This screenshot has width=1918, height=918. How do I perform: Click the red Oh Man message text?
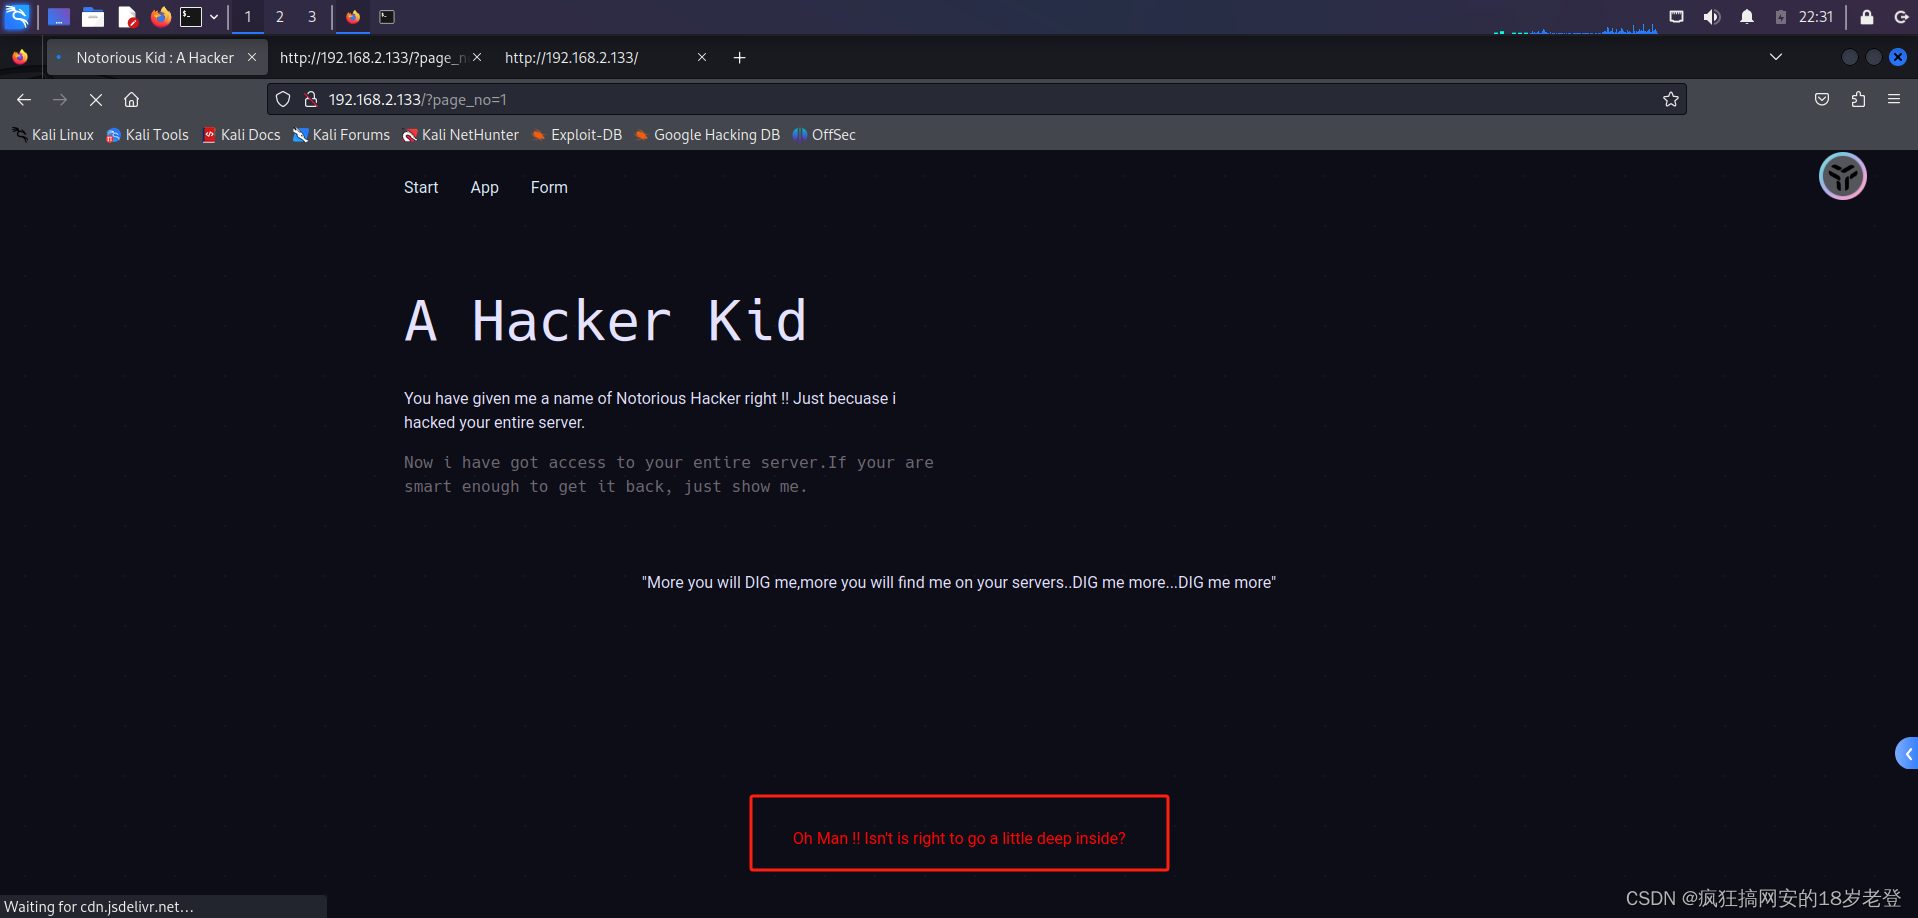click(959, 838)
